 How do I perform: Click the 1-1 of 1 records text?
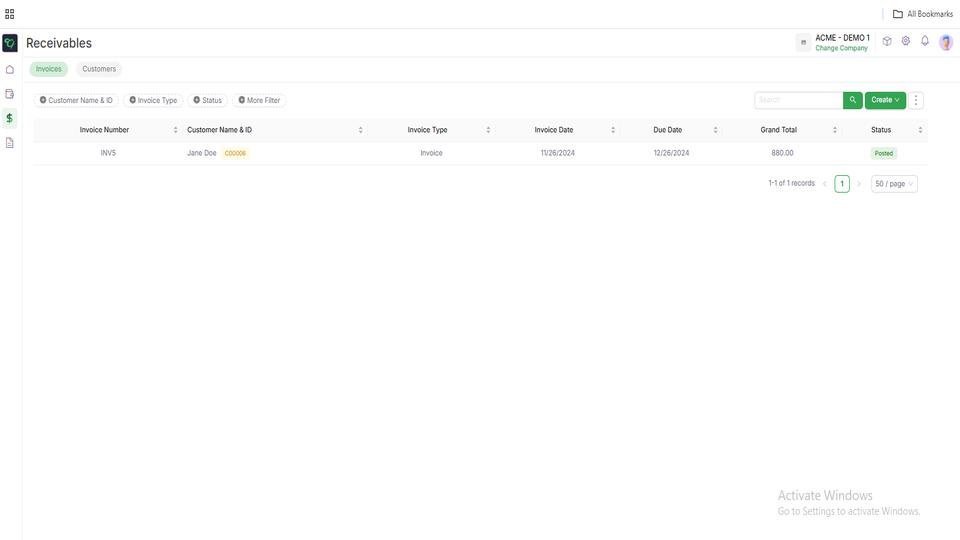tap(792, 183)
